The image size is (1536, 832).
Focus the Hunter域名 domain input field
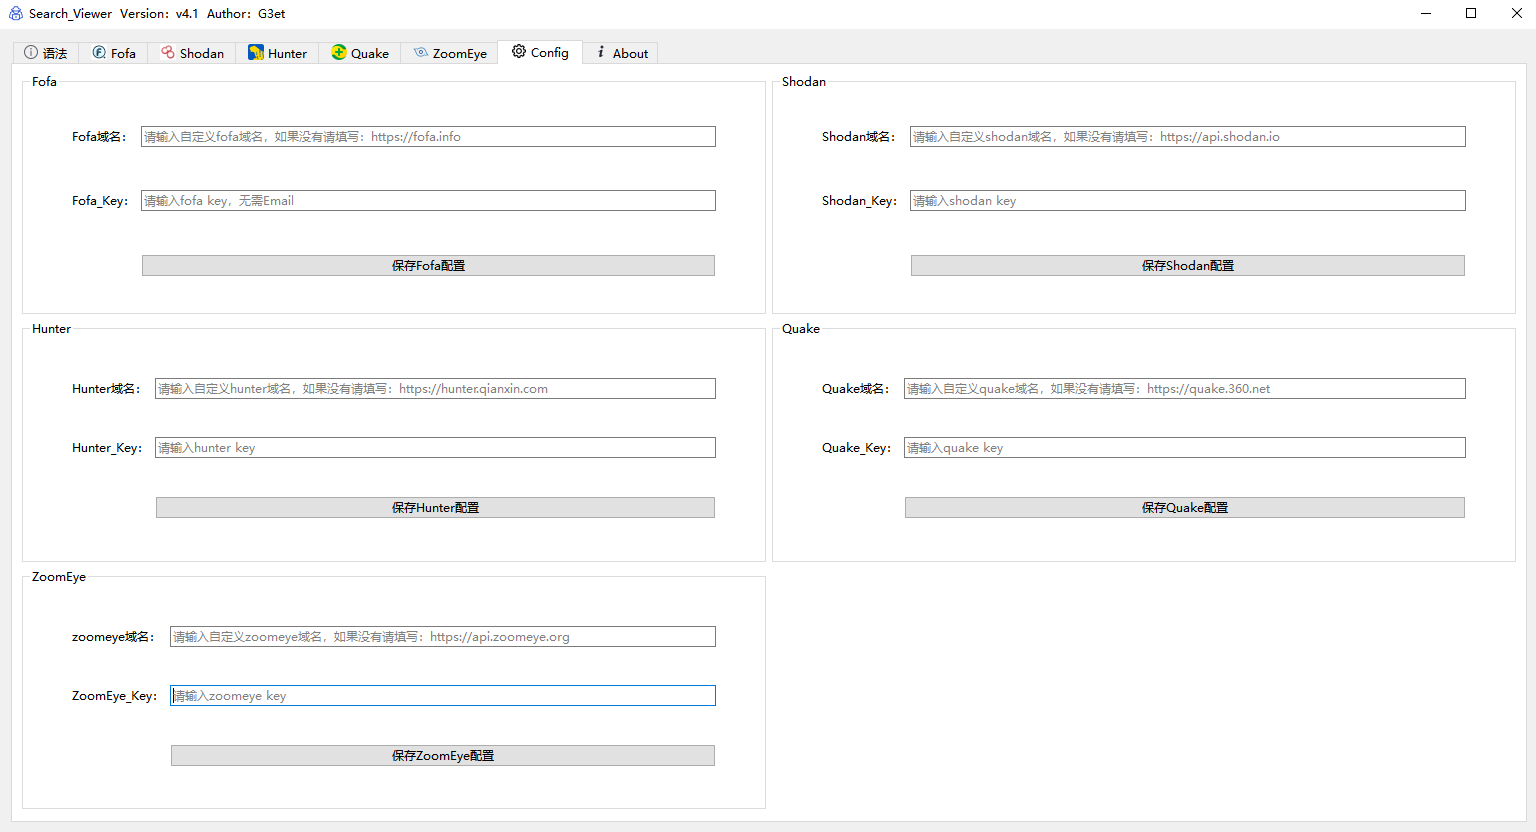tap(435, 389)
